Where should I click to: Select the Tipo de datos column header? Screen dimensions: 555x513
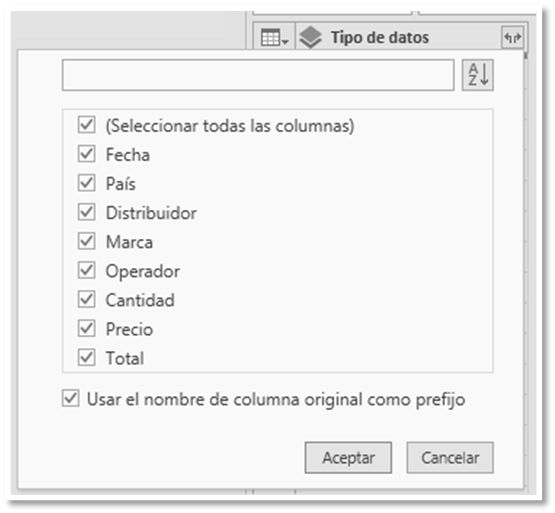click(379, 37)
